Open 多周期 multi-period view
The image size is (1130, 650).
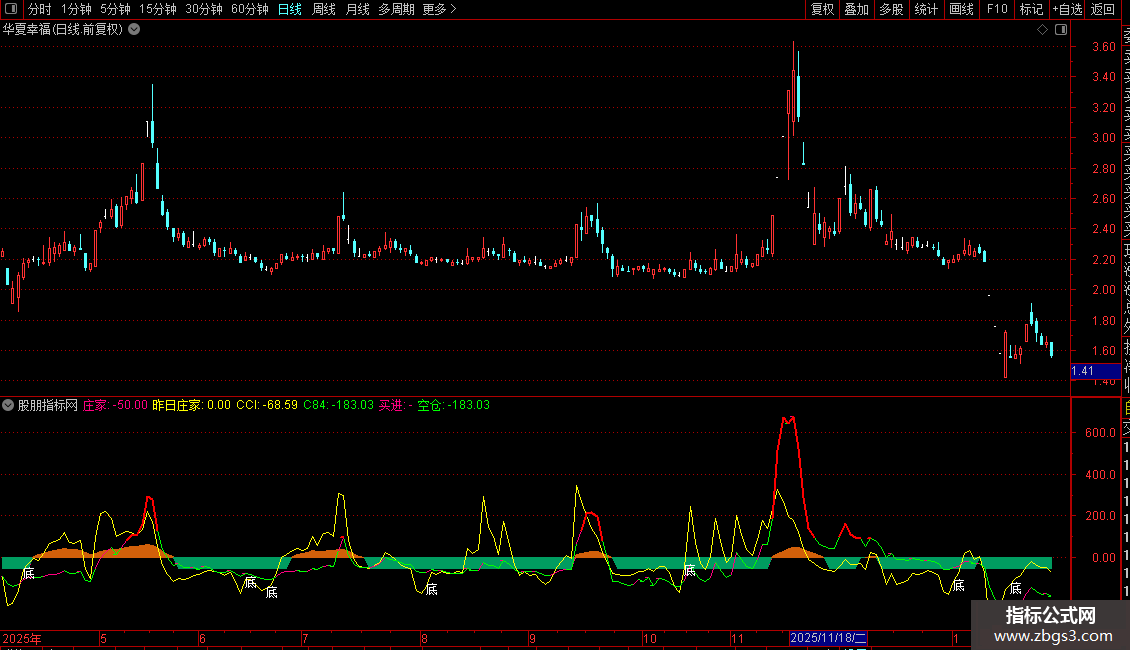(396, 9)
